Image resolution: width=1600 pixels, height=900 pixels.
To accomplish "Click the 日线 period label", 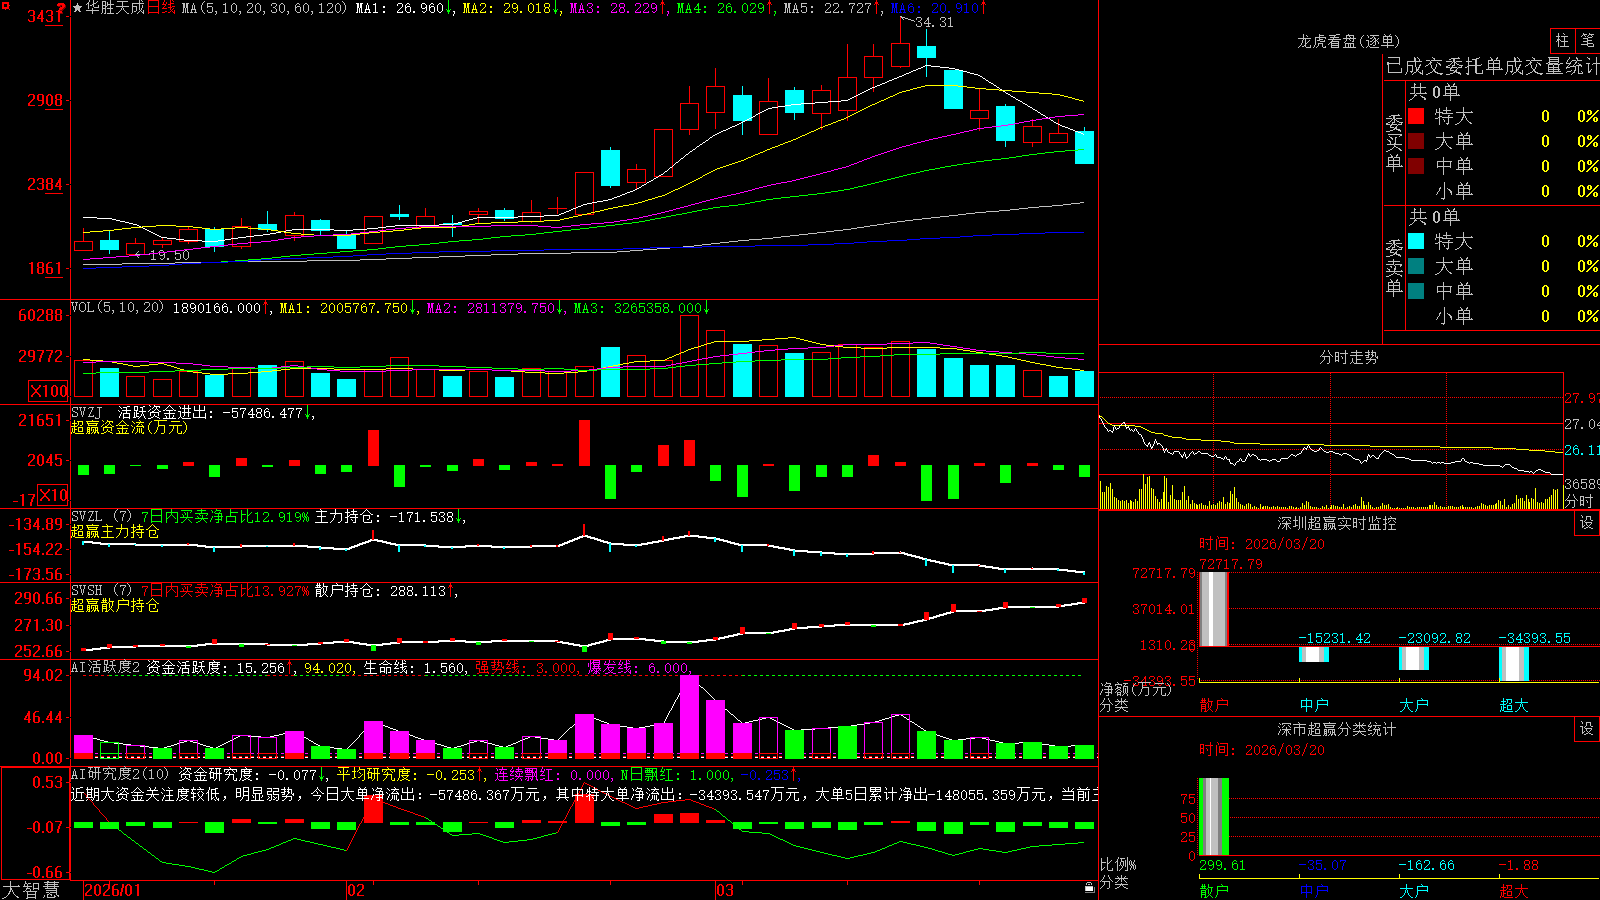I will [x=161, y=8].
